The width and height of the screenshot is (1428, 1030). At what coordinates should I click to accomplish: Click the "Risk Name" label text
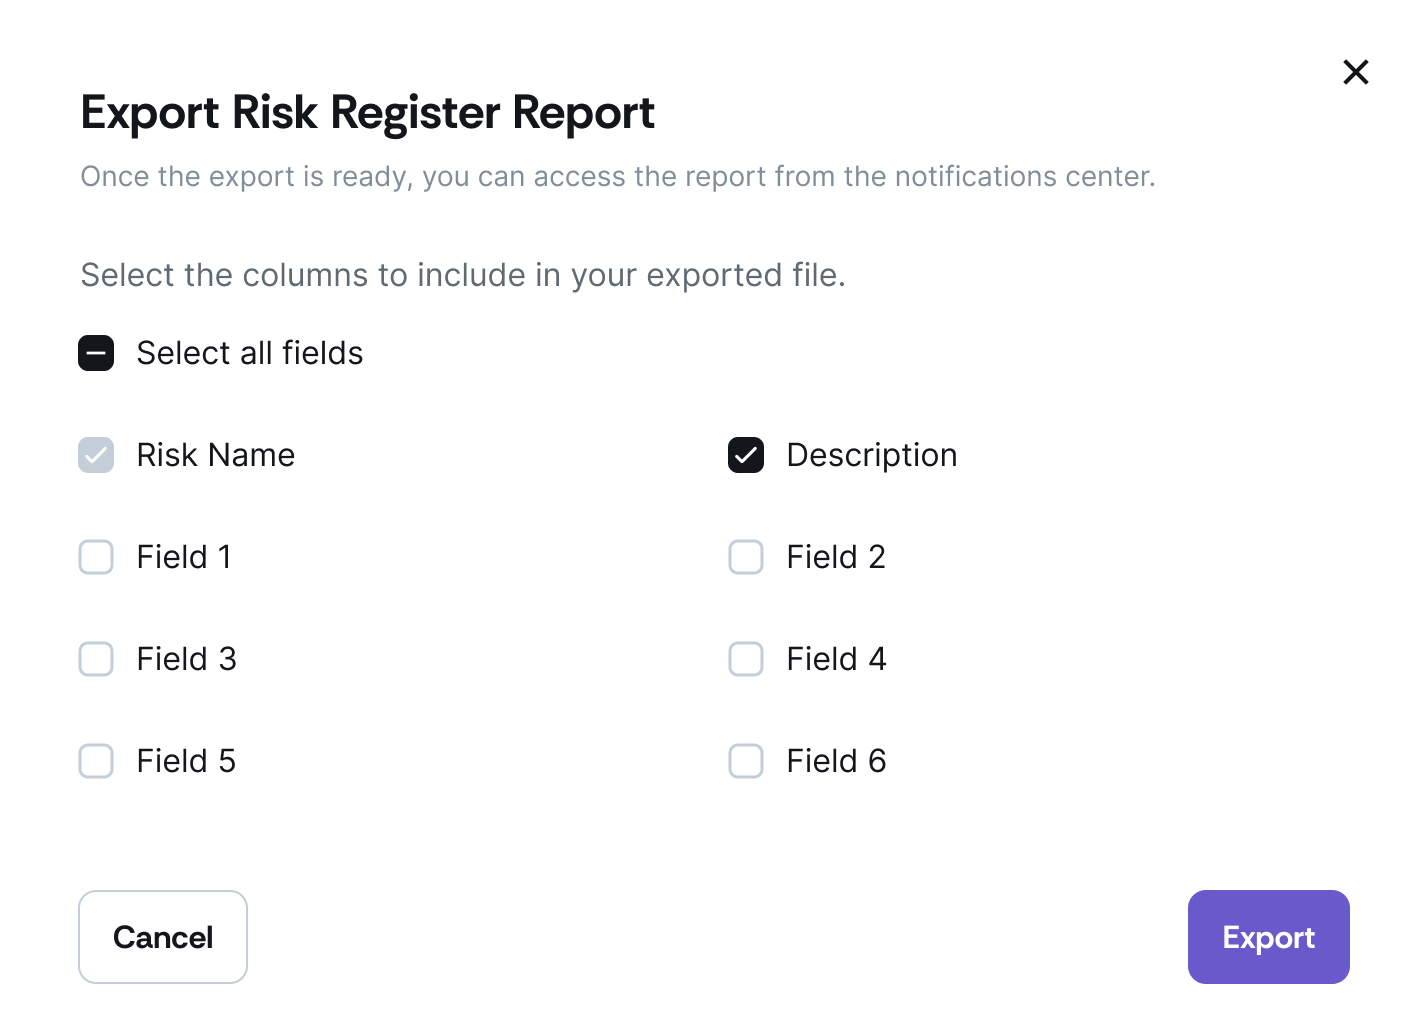point(216,455)
